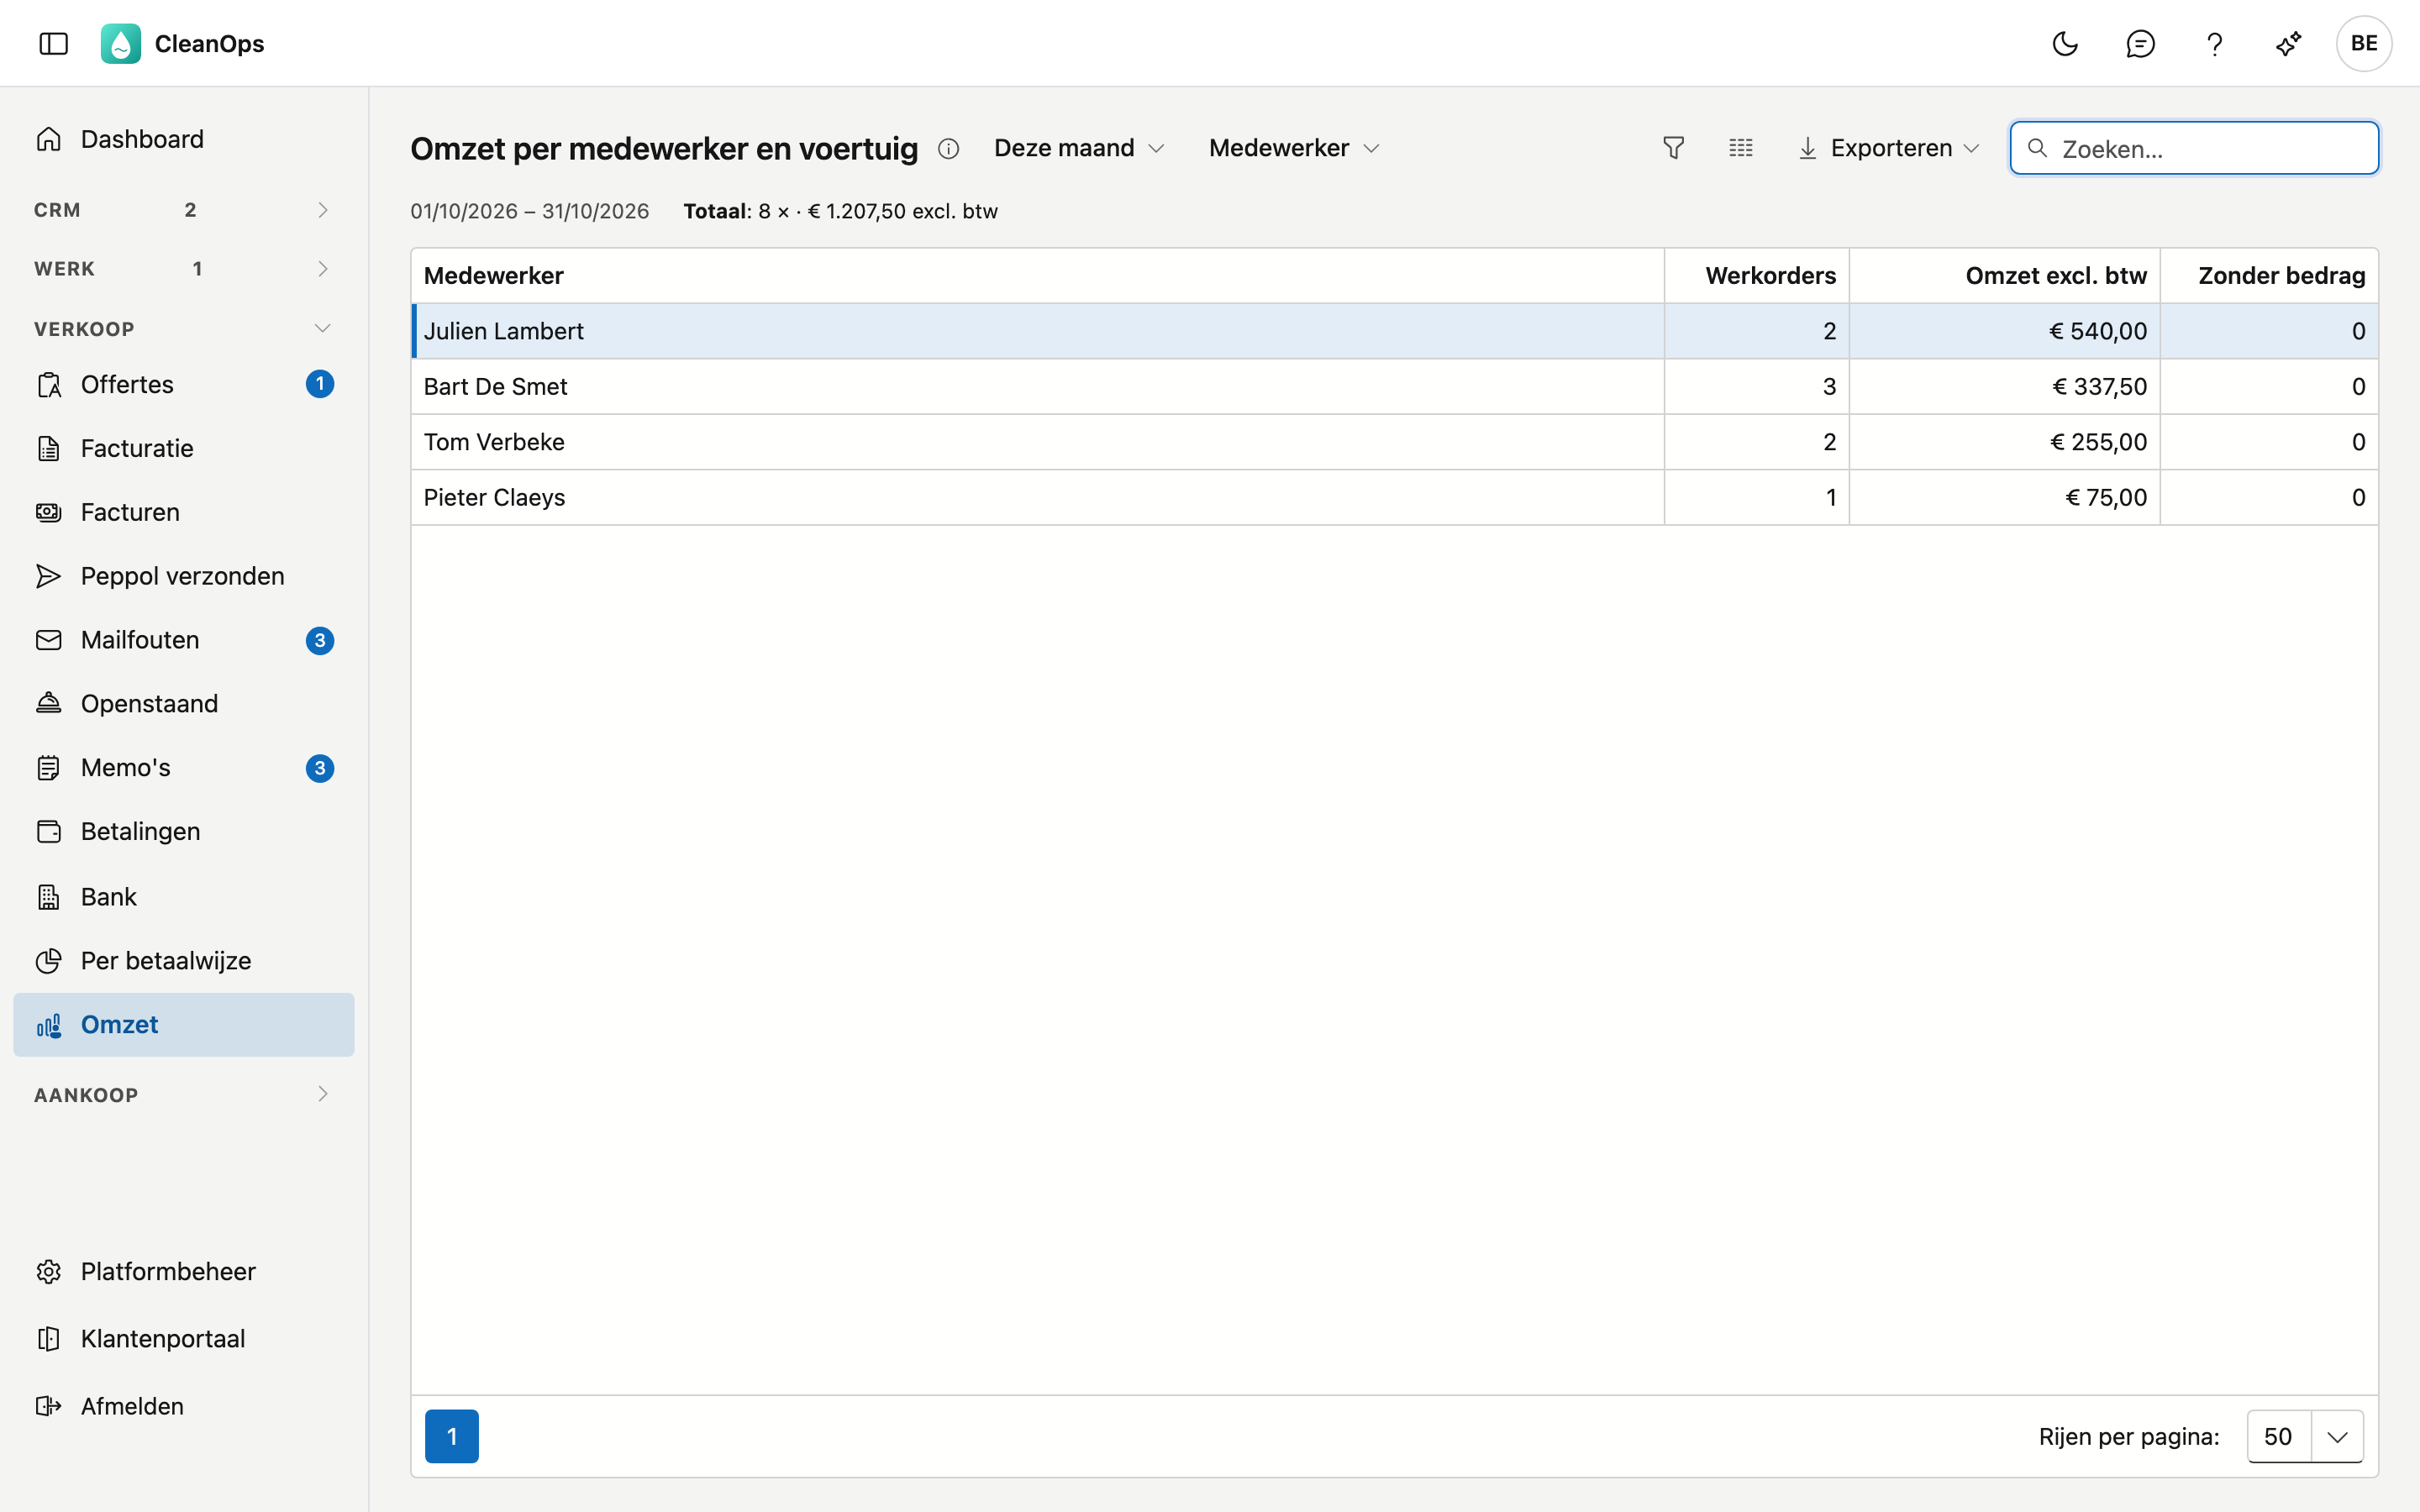Open Offertes in sidebar

click(x=184, y=384)
